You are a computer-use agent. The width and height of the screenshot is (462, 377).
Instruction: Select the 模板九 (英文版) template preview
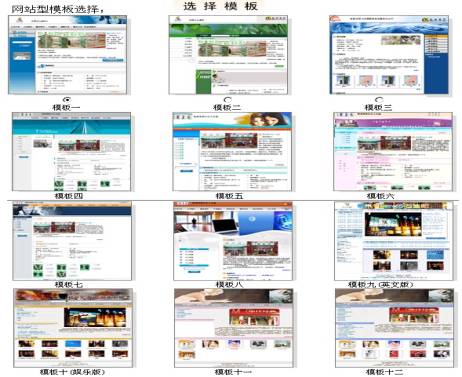[394, 241]
